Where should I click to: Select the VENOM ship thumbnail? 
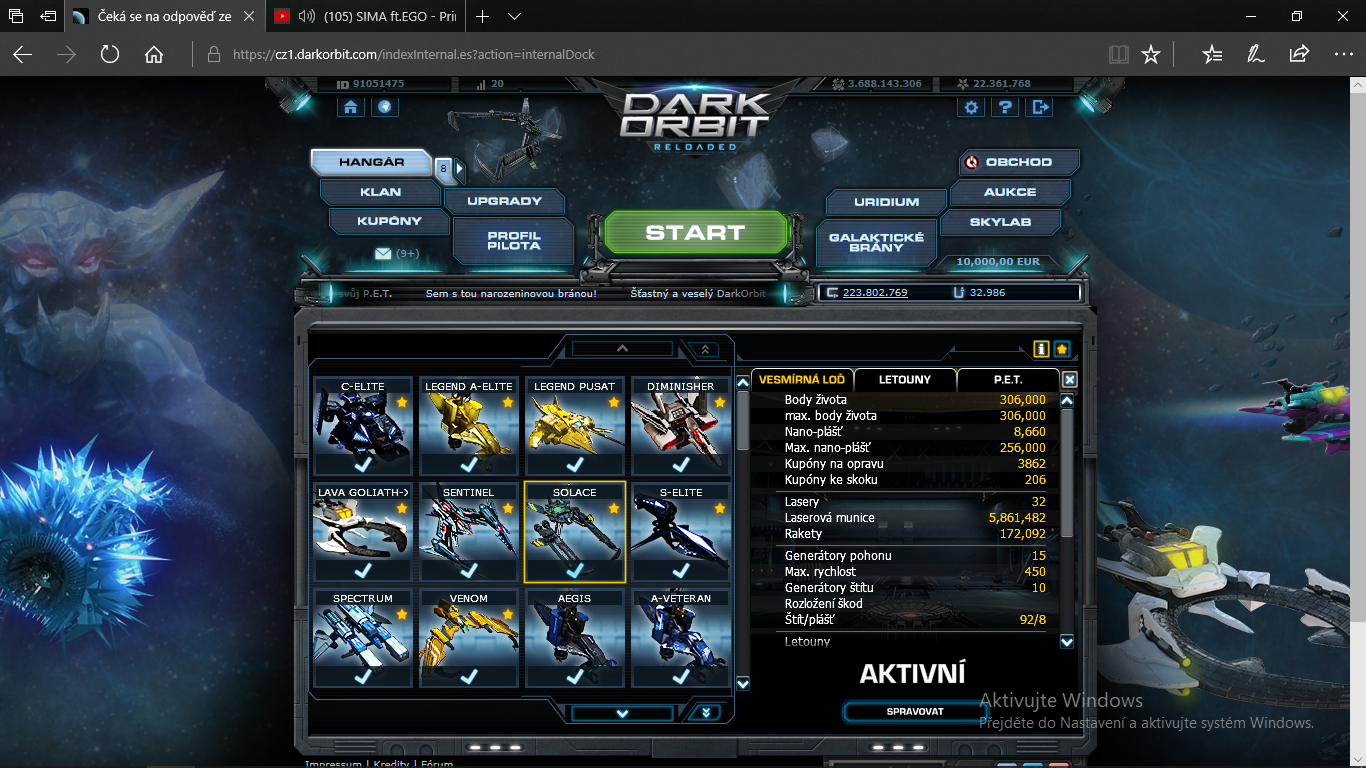469,638
